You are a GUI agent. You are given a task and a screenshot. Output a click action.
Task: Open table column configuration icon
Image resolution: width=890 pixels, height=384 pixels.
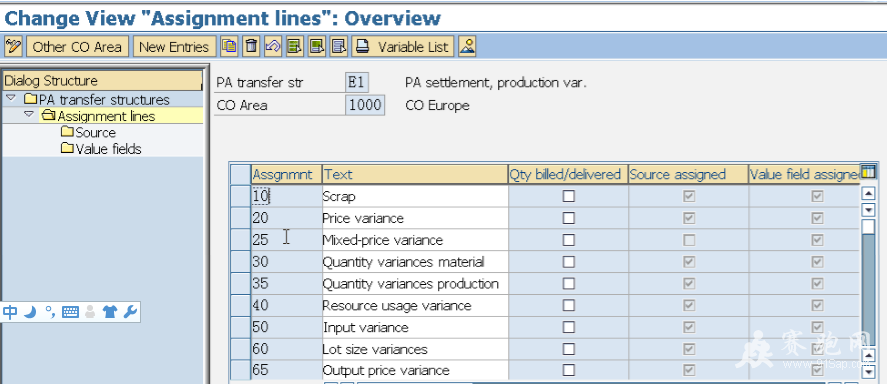click(x=868, y=172)
